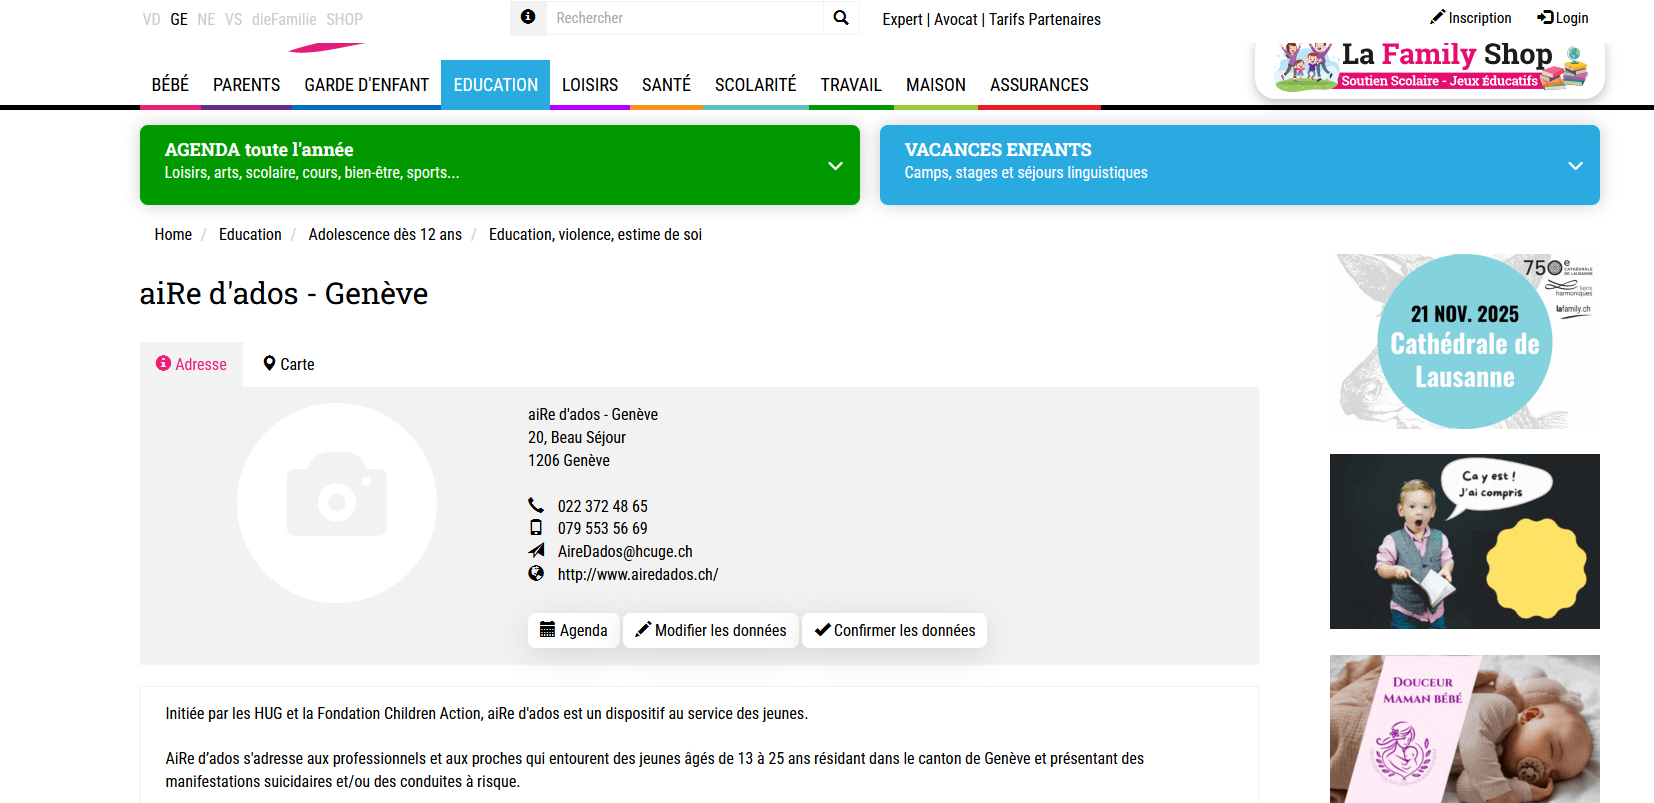Type in the Rechercher search field
The height and width of the screenshot is (803, 1654).
tap(684, 18)
